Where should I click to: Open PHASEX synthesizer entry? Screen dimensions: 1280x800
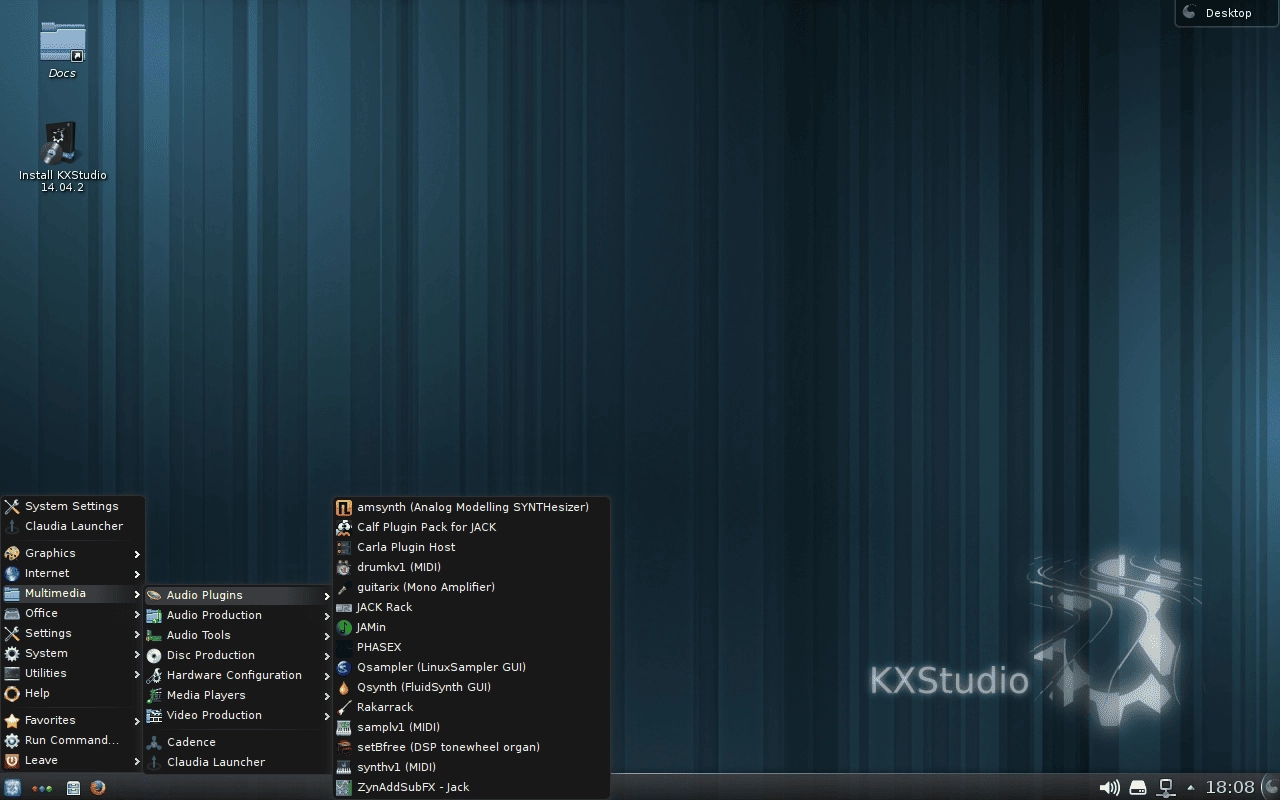coord(471,647)
